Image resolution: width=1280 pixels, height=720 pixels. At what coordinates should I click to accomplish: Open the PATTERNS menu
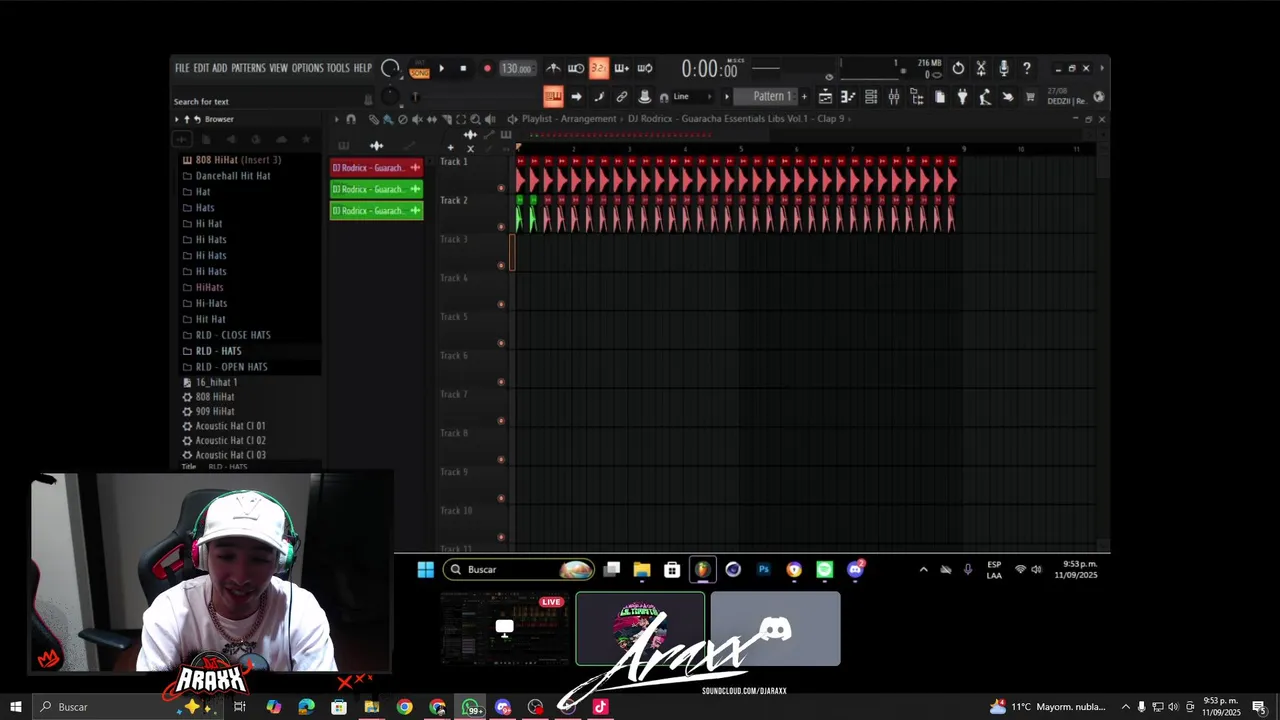249,68
